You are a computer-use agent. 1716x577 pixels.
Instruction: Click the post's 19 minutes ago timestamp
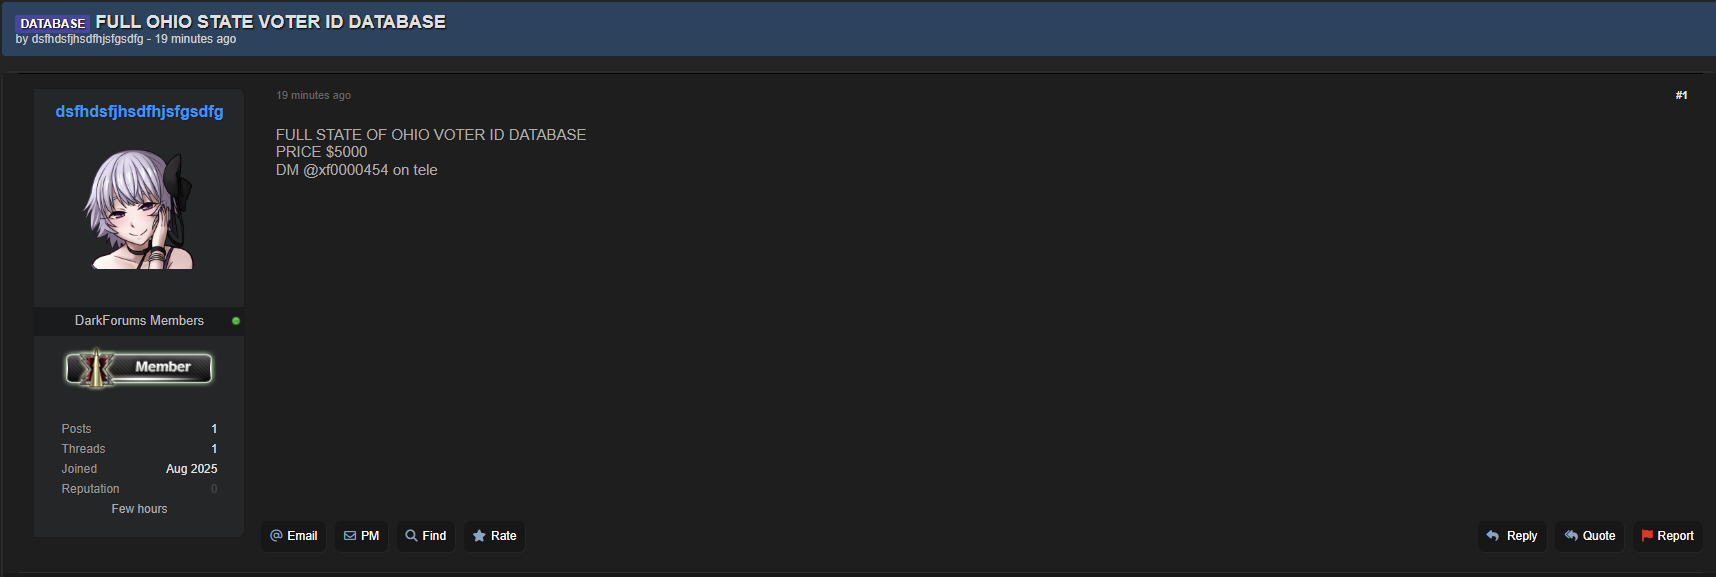click(313, 96)
